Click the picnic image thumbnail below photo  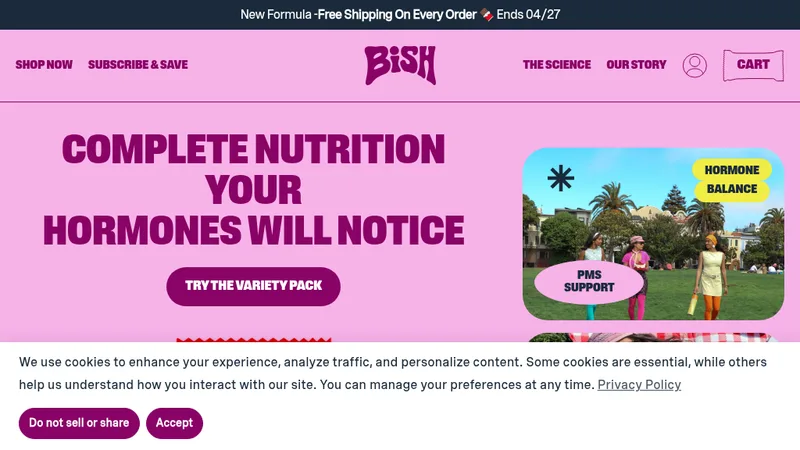click(x=653, y=337)
